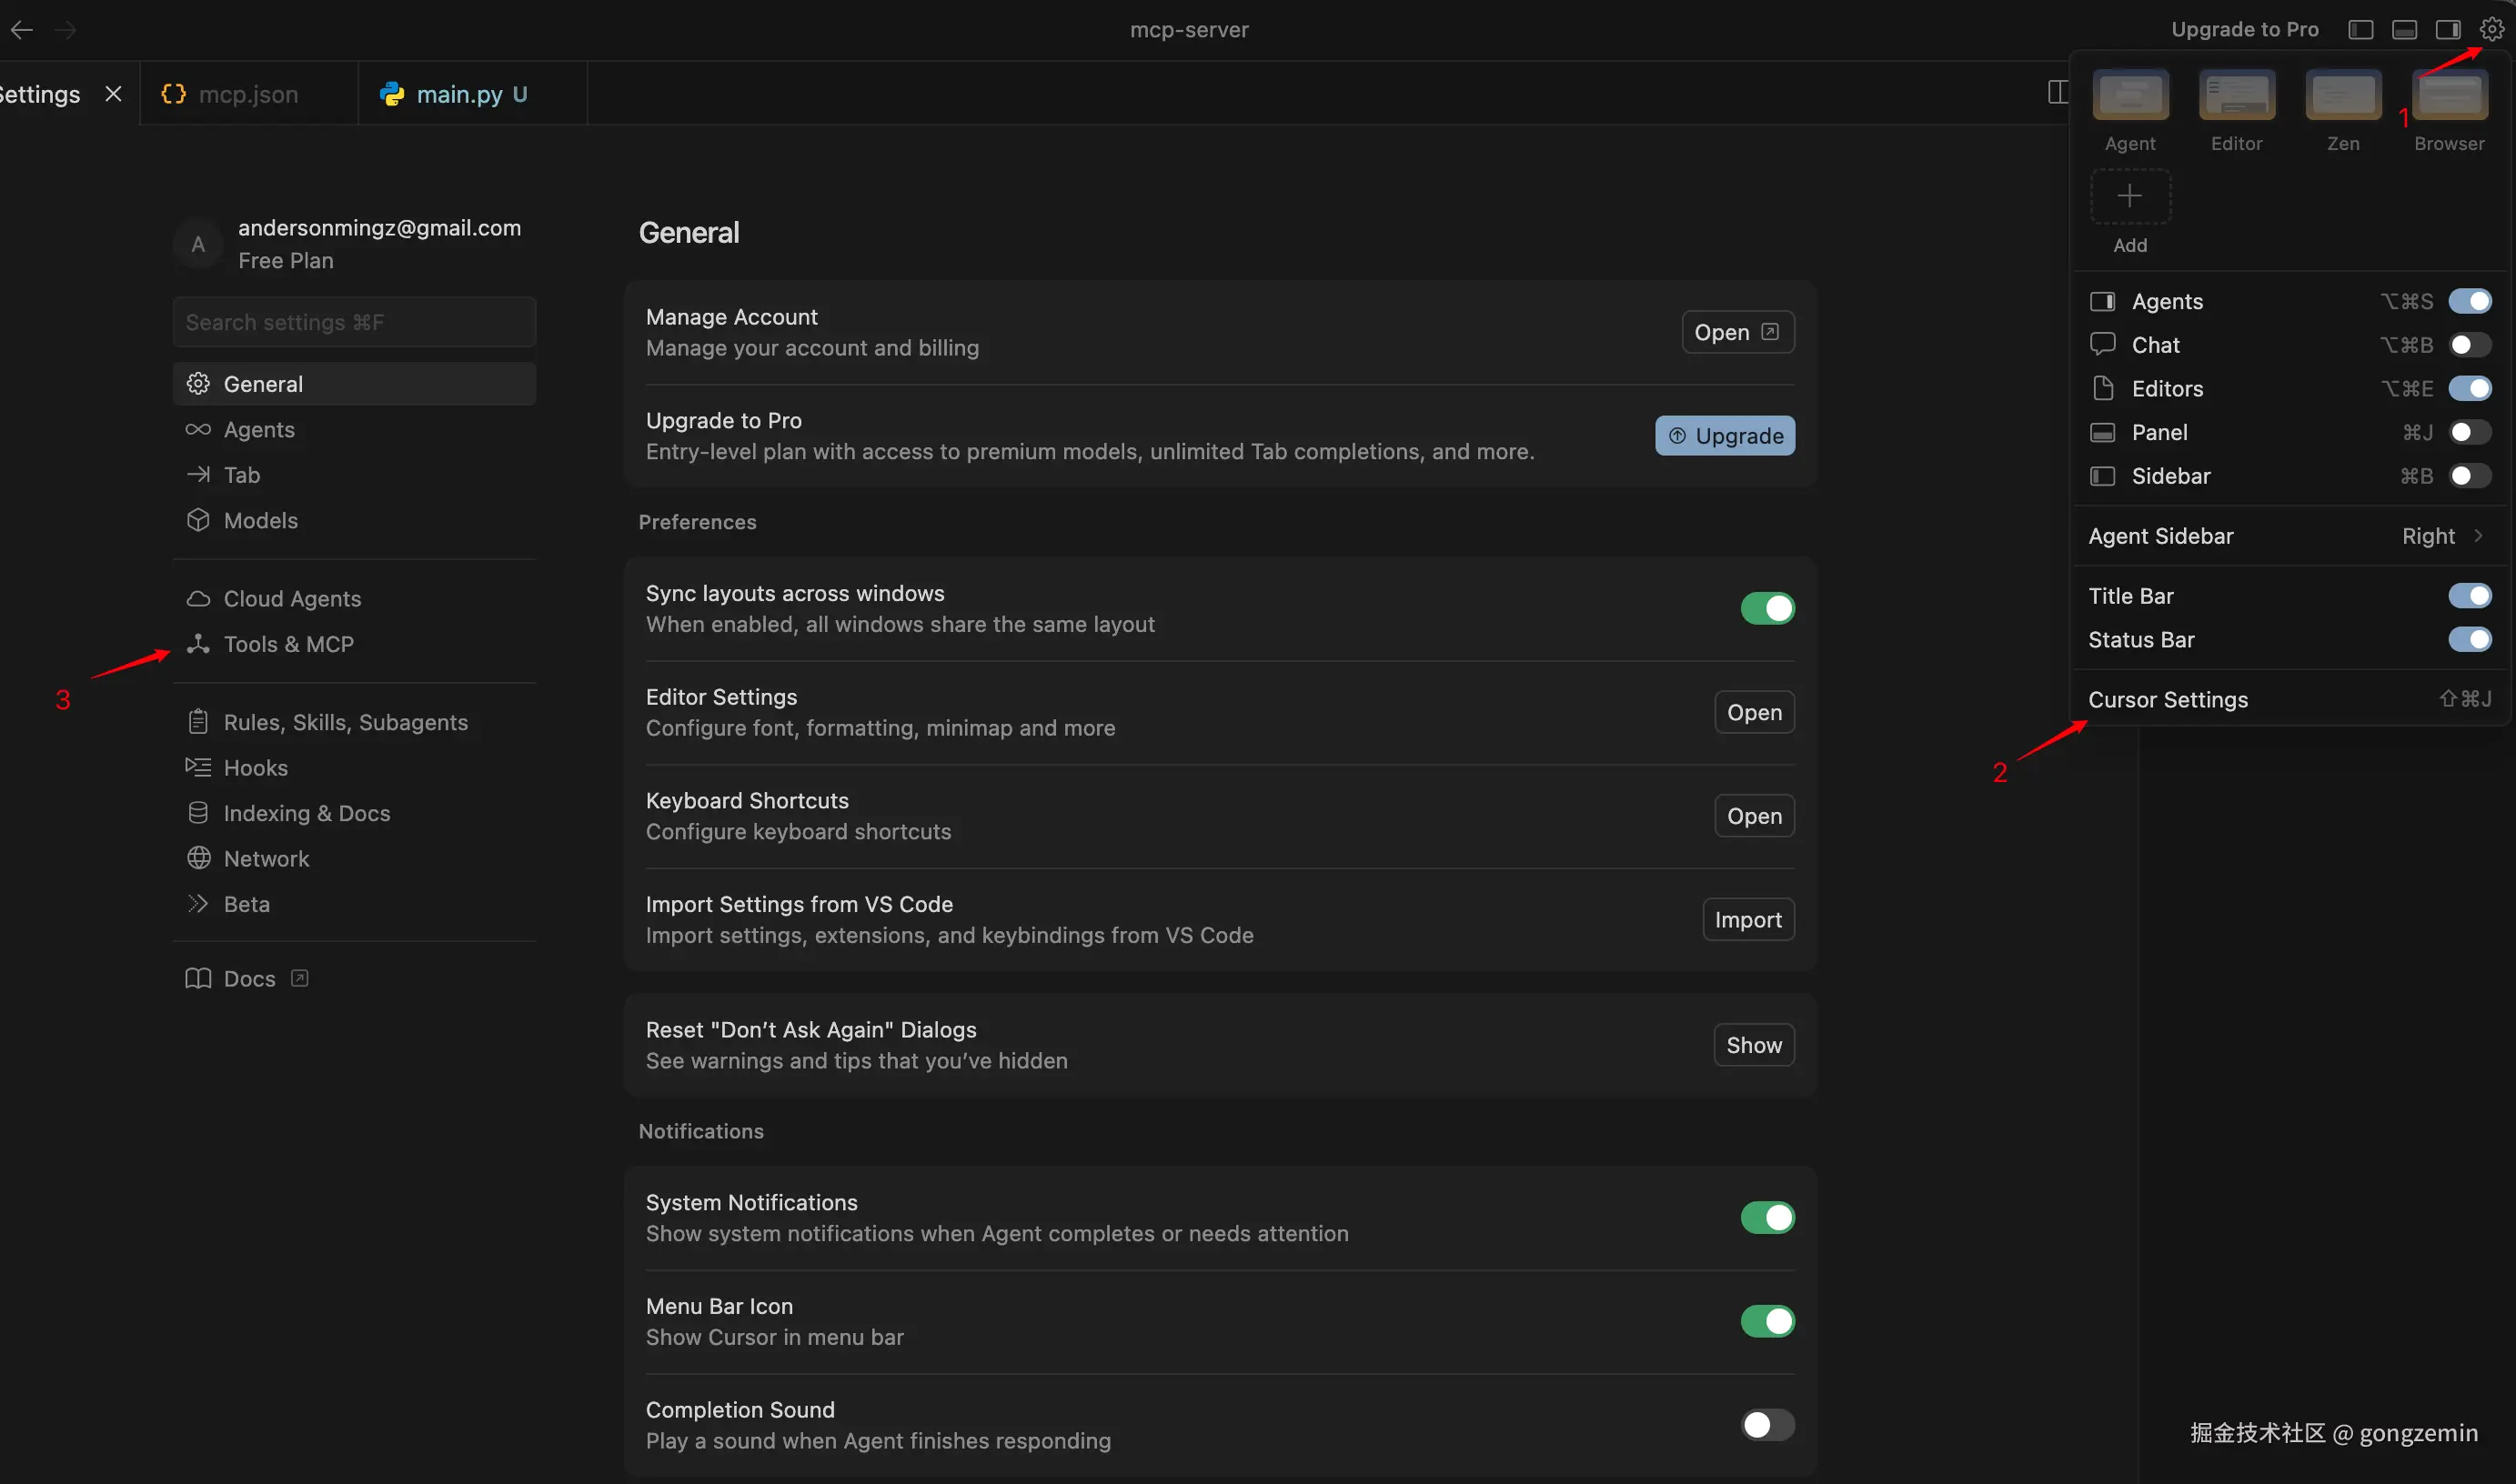Open the Docs external link
The image size is (2516, 1484).
(x=247, y=978)
